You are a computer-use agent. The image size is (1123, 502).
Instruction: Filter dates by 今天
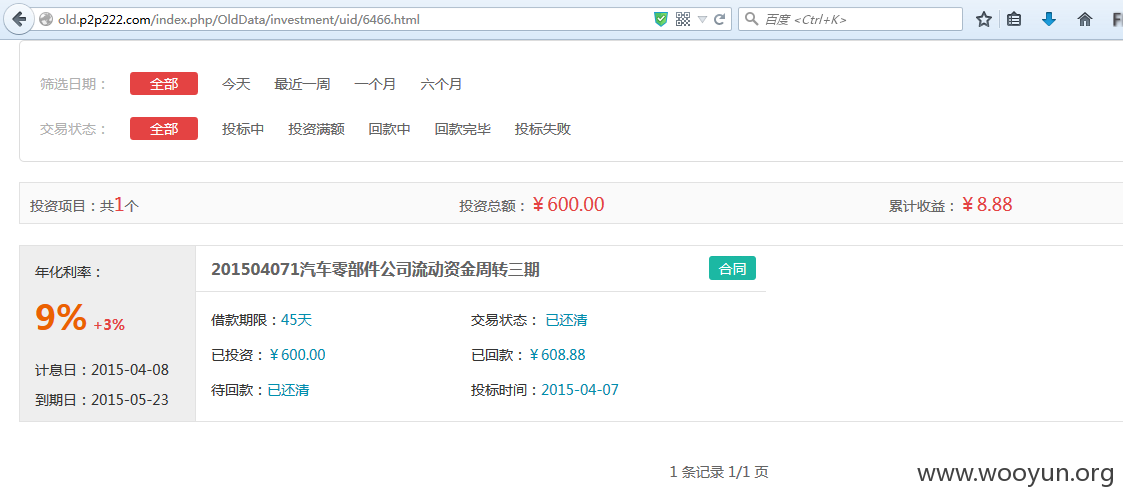coord(236,84)
